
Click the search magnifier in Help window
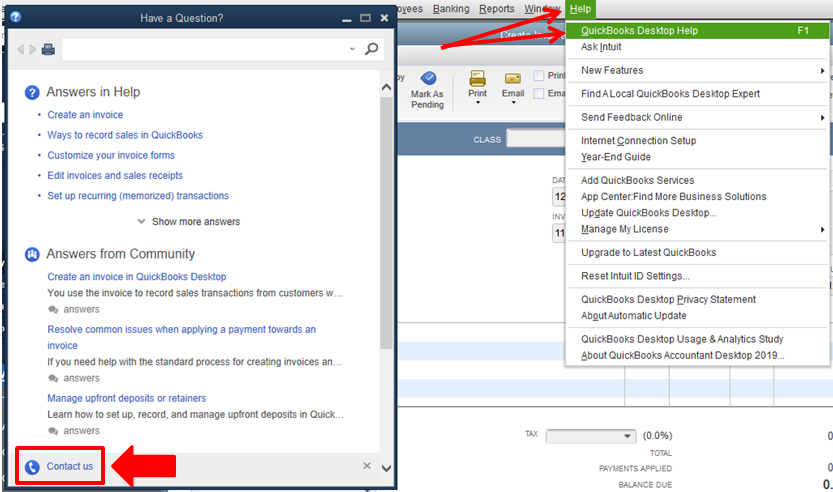(371, 49)
